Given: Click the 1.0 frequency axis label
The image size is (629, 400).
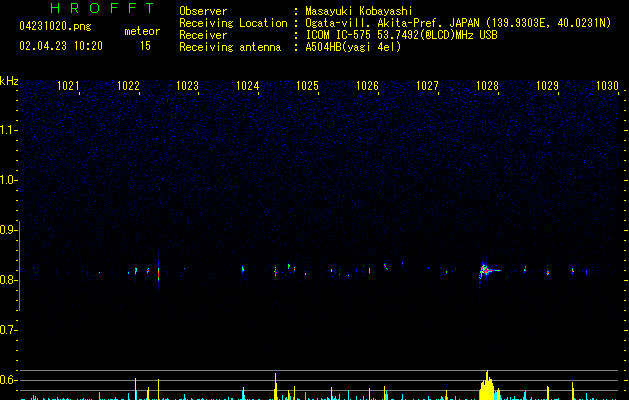Looking at the screenshot, I should [8, 180].
